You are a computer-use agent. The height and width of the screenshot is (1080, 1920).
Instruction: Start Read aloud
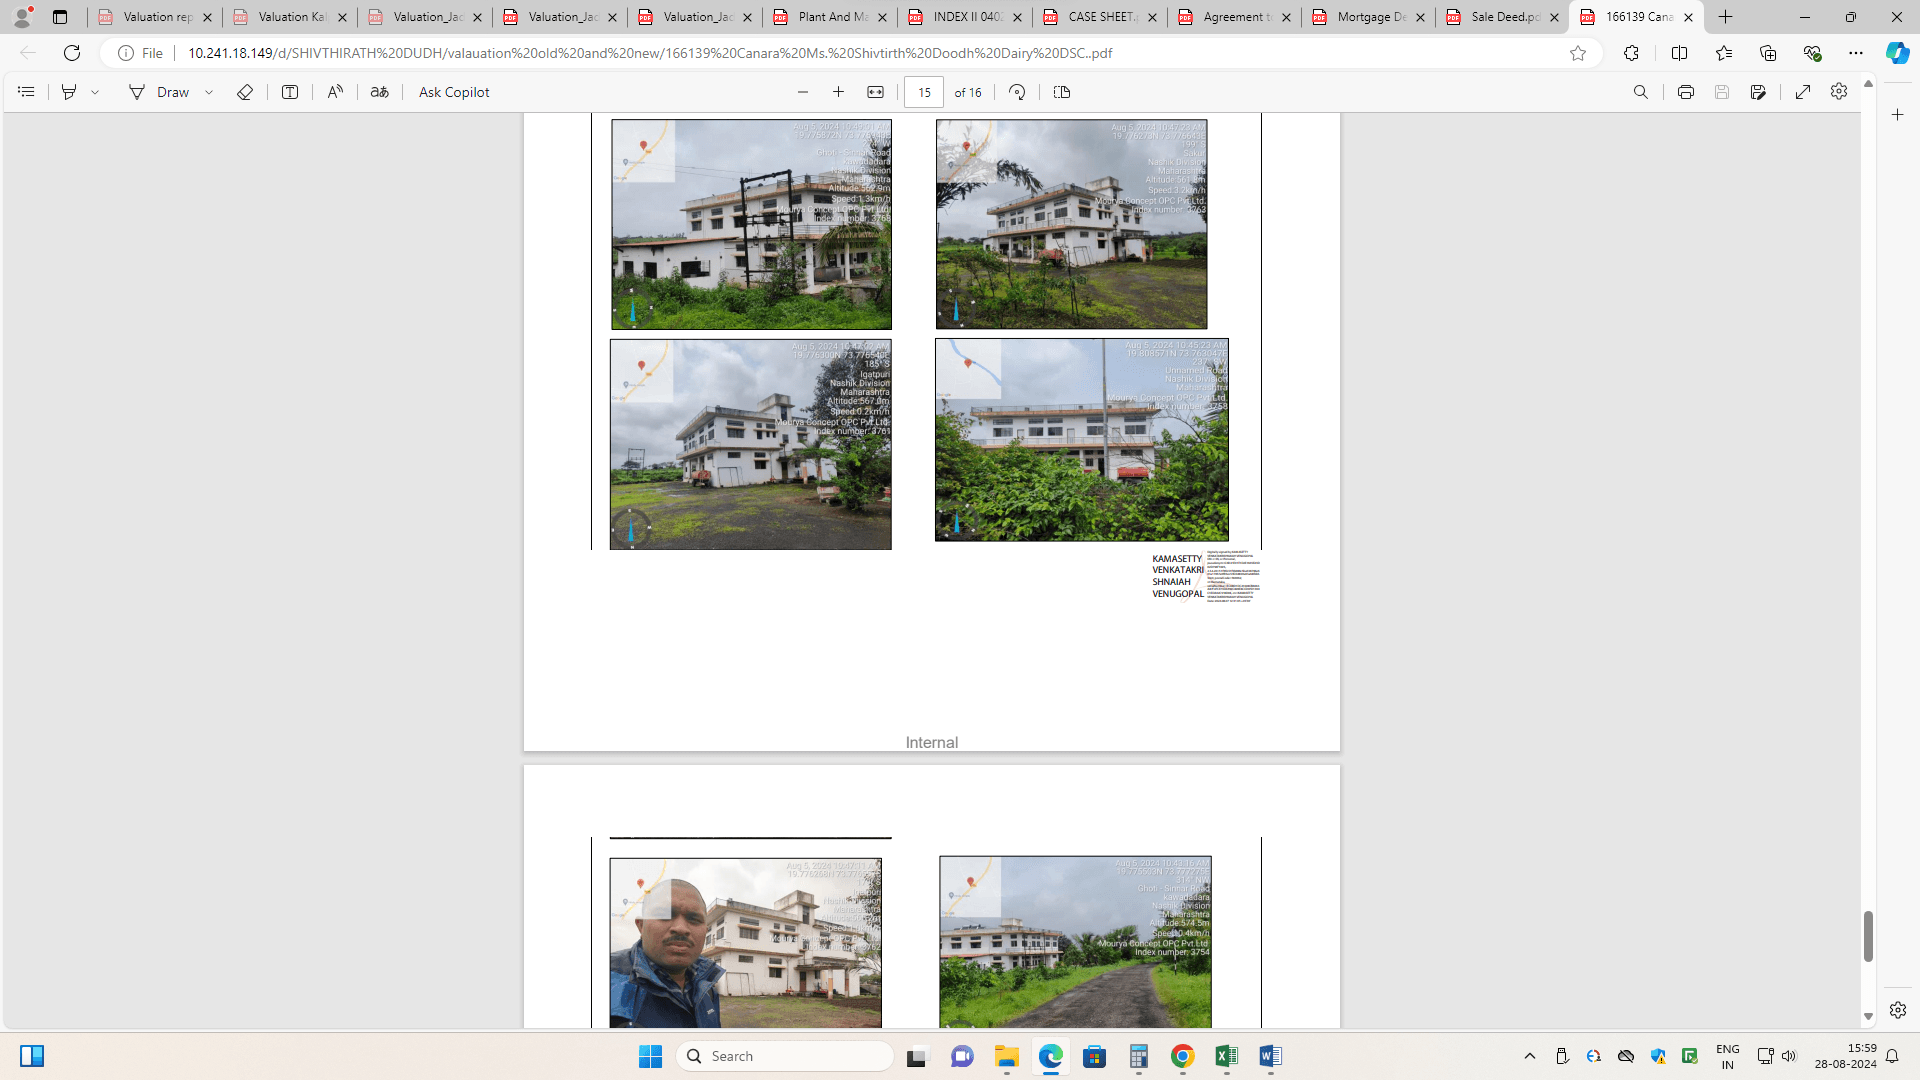click(x=335, y=92)
